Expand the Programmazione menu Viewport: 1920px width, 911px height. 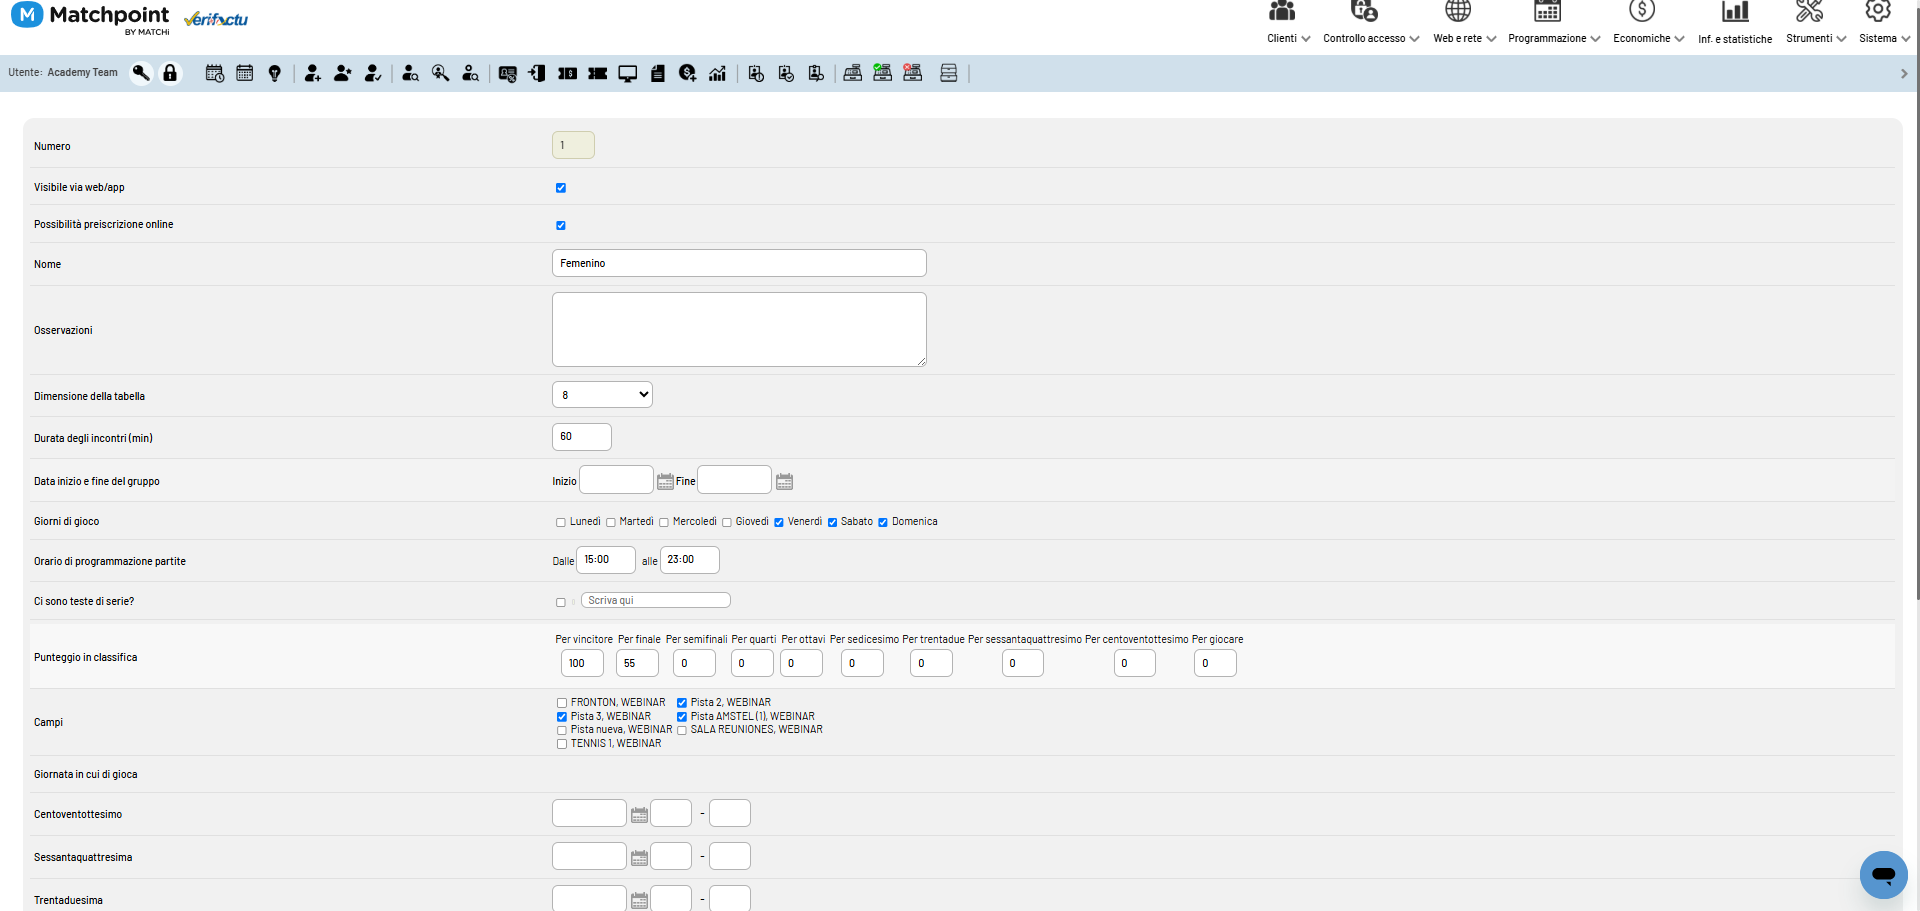tap(1554, 38)
